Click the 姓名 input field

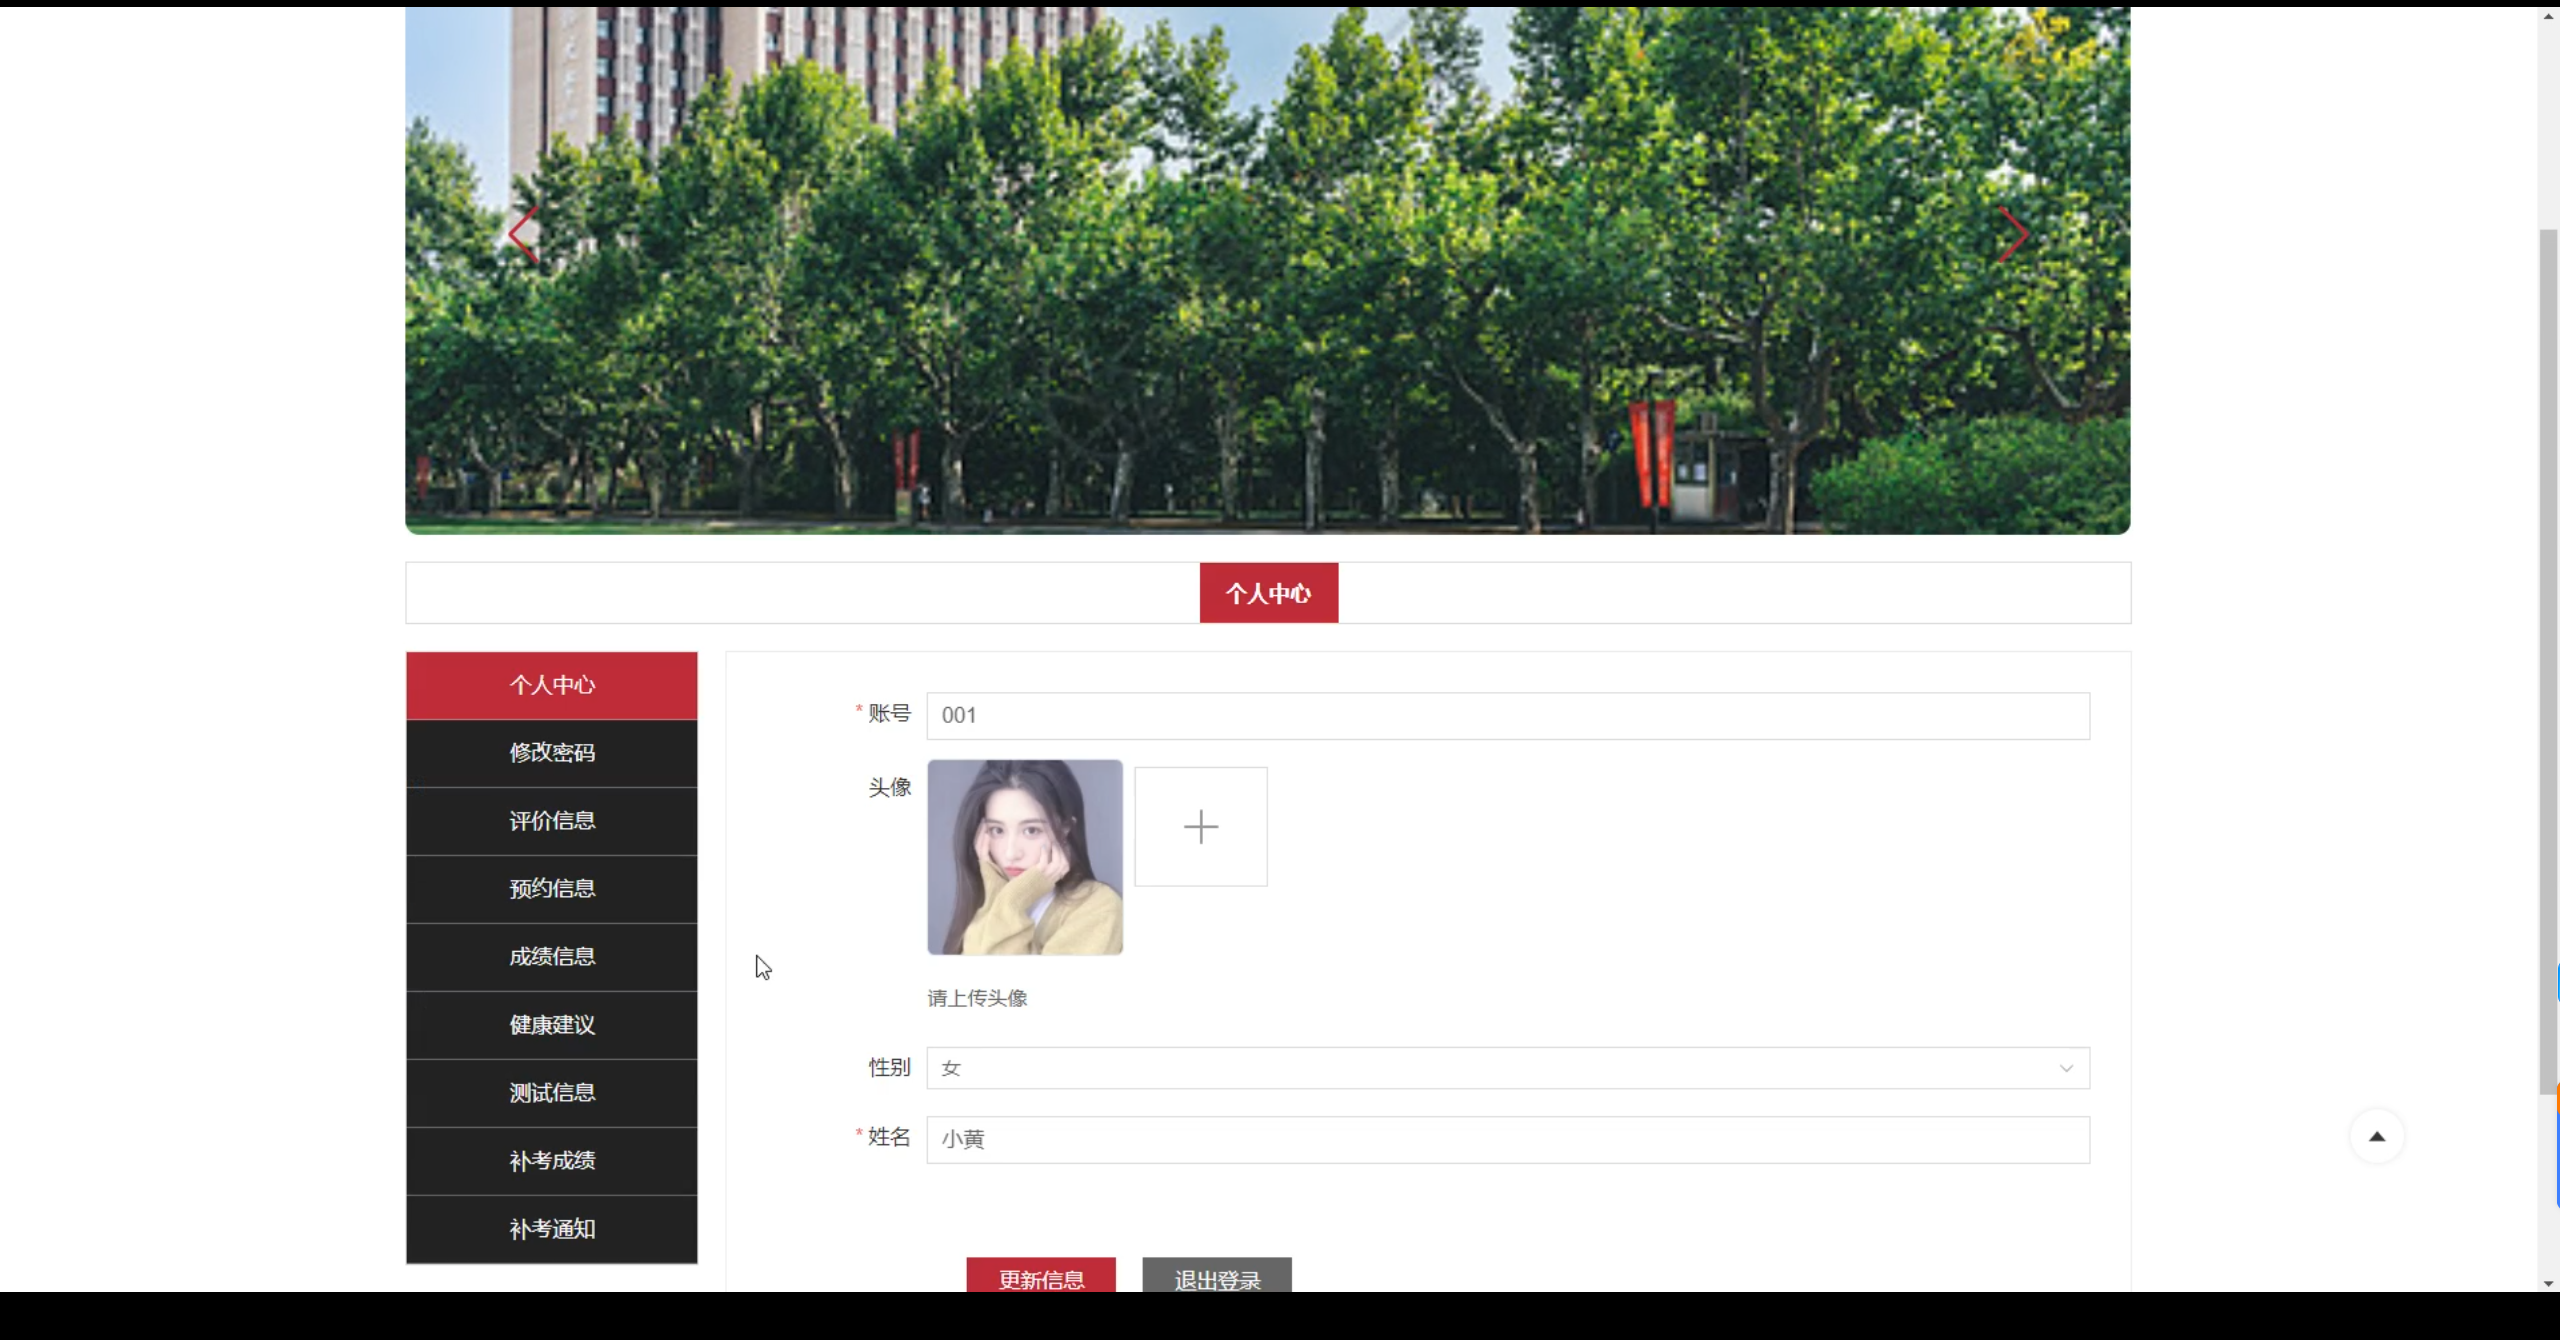[x=1507, y=1140]
